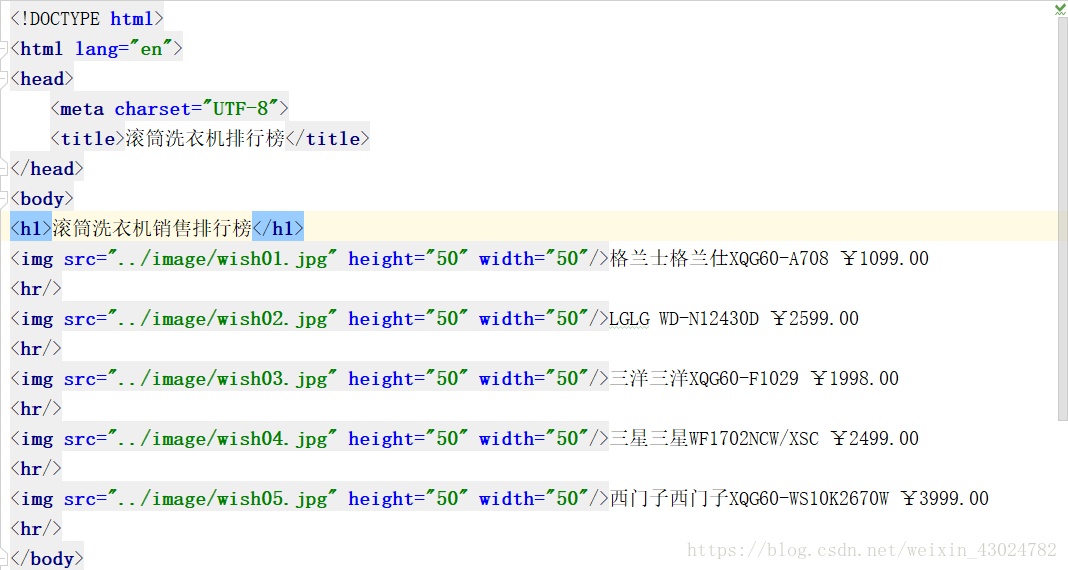This screenshot has height=570, width=1068.
Task: Collapse the html tag fold marker
Action: click(x=3, y=49)
